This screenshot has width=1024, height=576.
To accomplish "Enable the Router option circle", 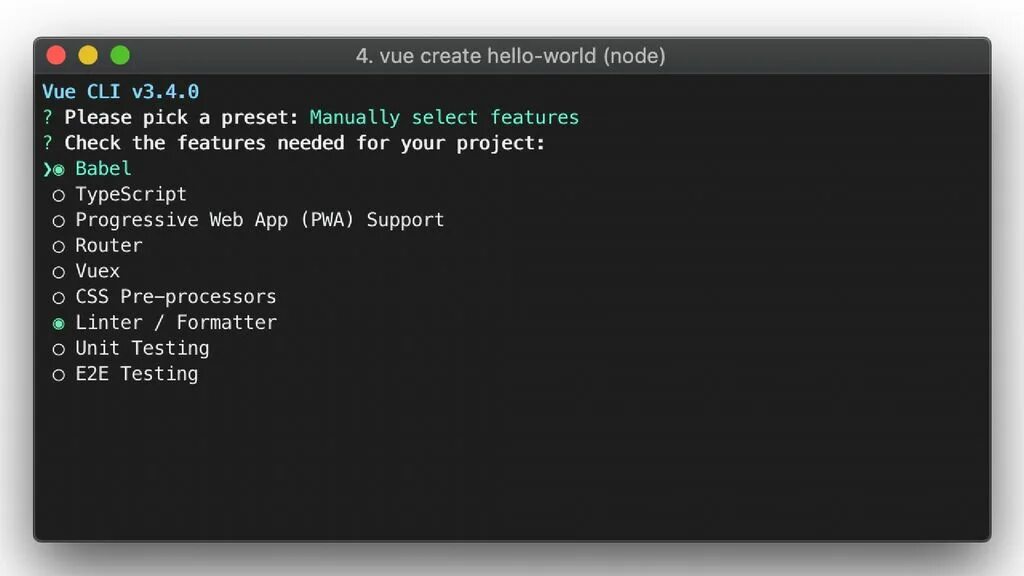I will tap(59, 246).
